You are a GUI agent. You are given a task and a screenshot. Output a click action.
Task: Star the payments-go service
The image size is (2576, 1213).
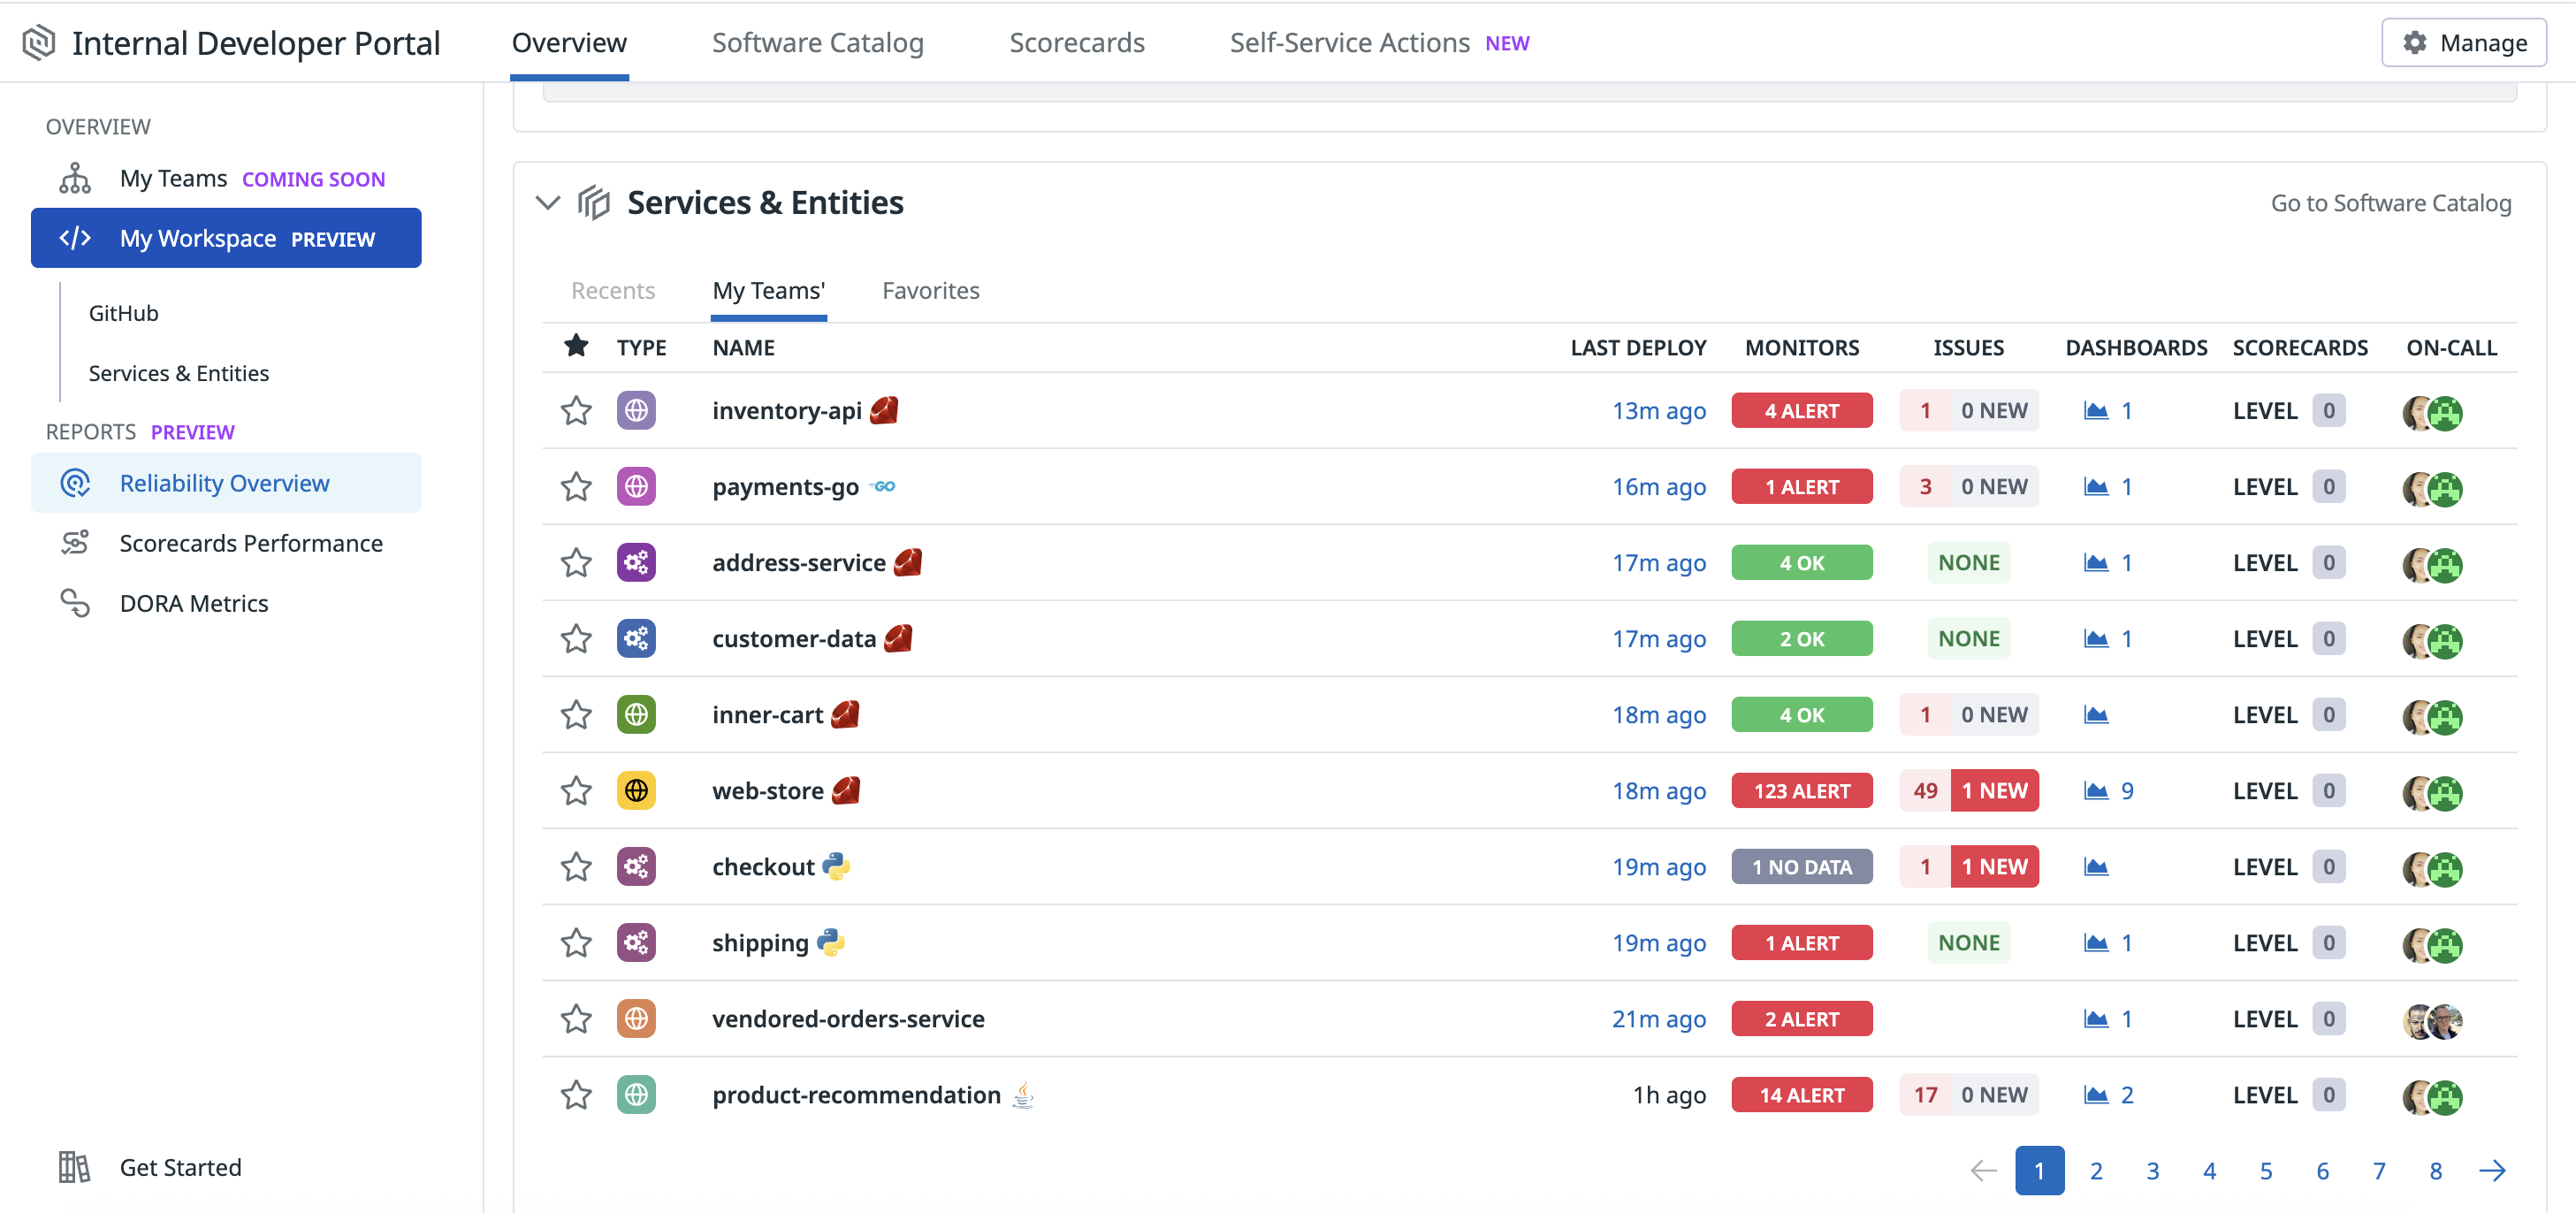coord(576,487)
